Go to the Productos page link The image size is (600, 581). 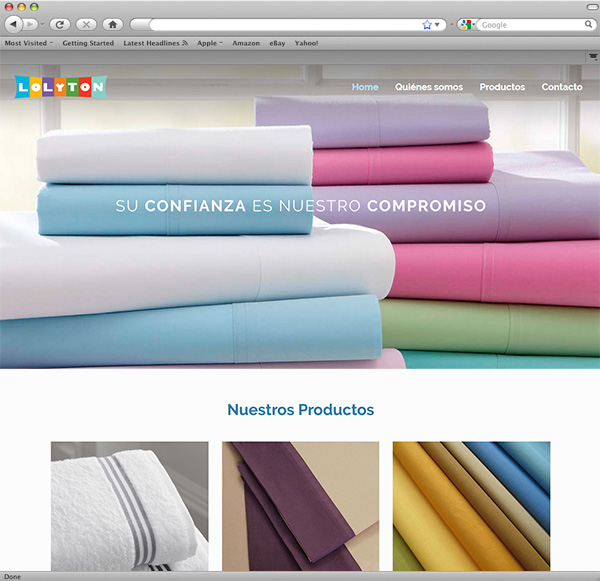pyautogui.click(x=502, y=87)
